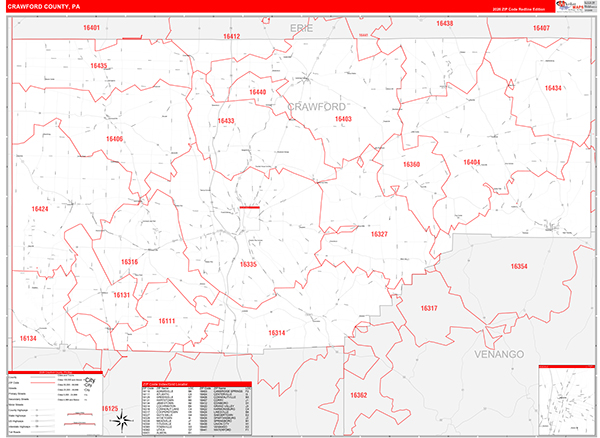Select ZIP code label 16424
Screen dimensions: 600x438
pyautogui.click(x=40, y=209)
